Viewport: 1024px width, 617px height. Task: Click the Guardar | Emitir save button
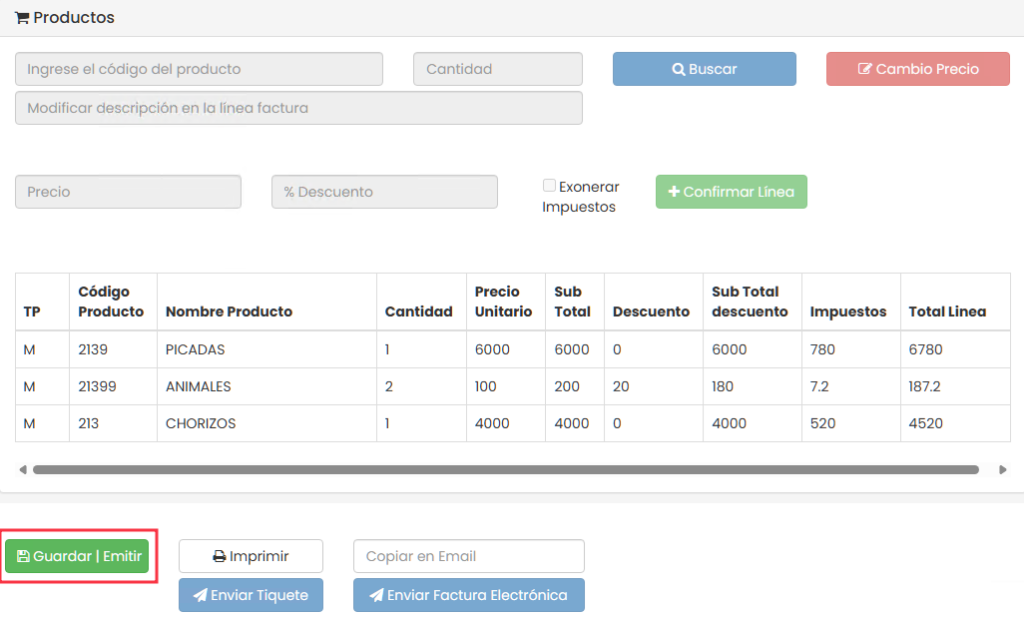tap(77, 556)
